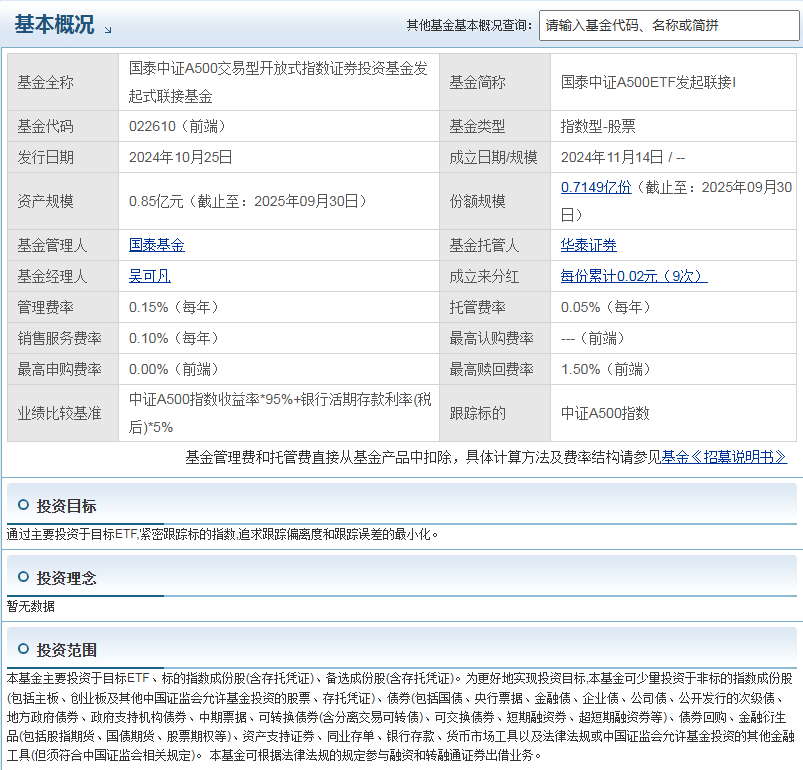This screenshot has height=770, width=803.
Task: Click the investment objective sentence 通过主要投资于目标ETF
Action: click(x=223, y=534)
